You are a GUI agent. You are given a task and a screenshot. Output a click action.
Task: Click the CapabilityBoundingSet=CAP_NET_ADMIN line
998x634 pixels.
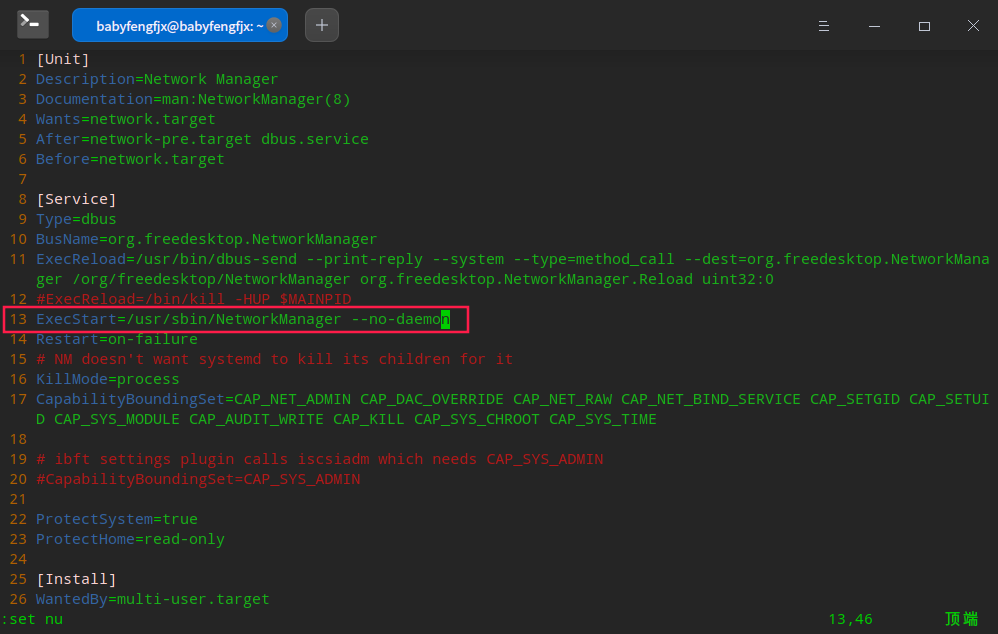click(x=512, y=399)
